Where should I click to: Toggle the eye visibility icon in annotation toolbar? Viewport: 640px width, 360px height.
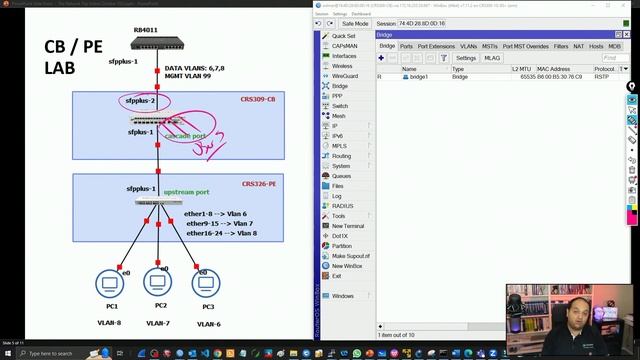pyautogui.click(x=632, y=100)
